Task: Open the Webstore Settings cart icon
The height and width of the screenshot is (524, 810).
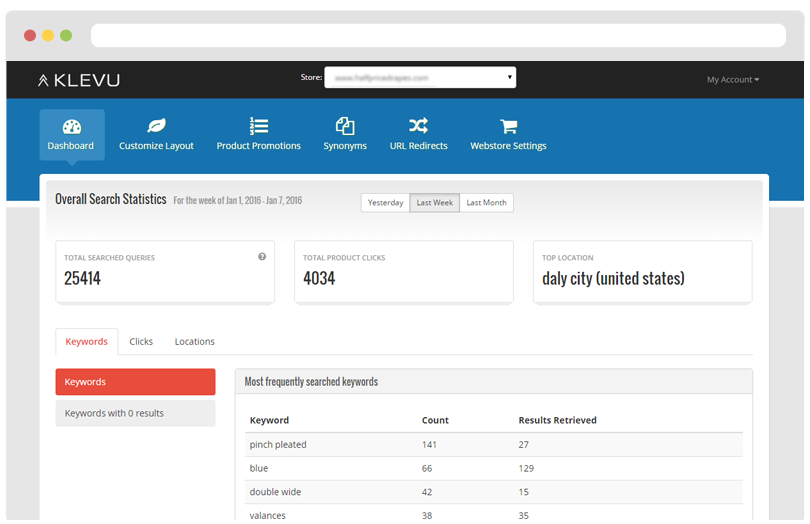Action: [508, 126]
